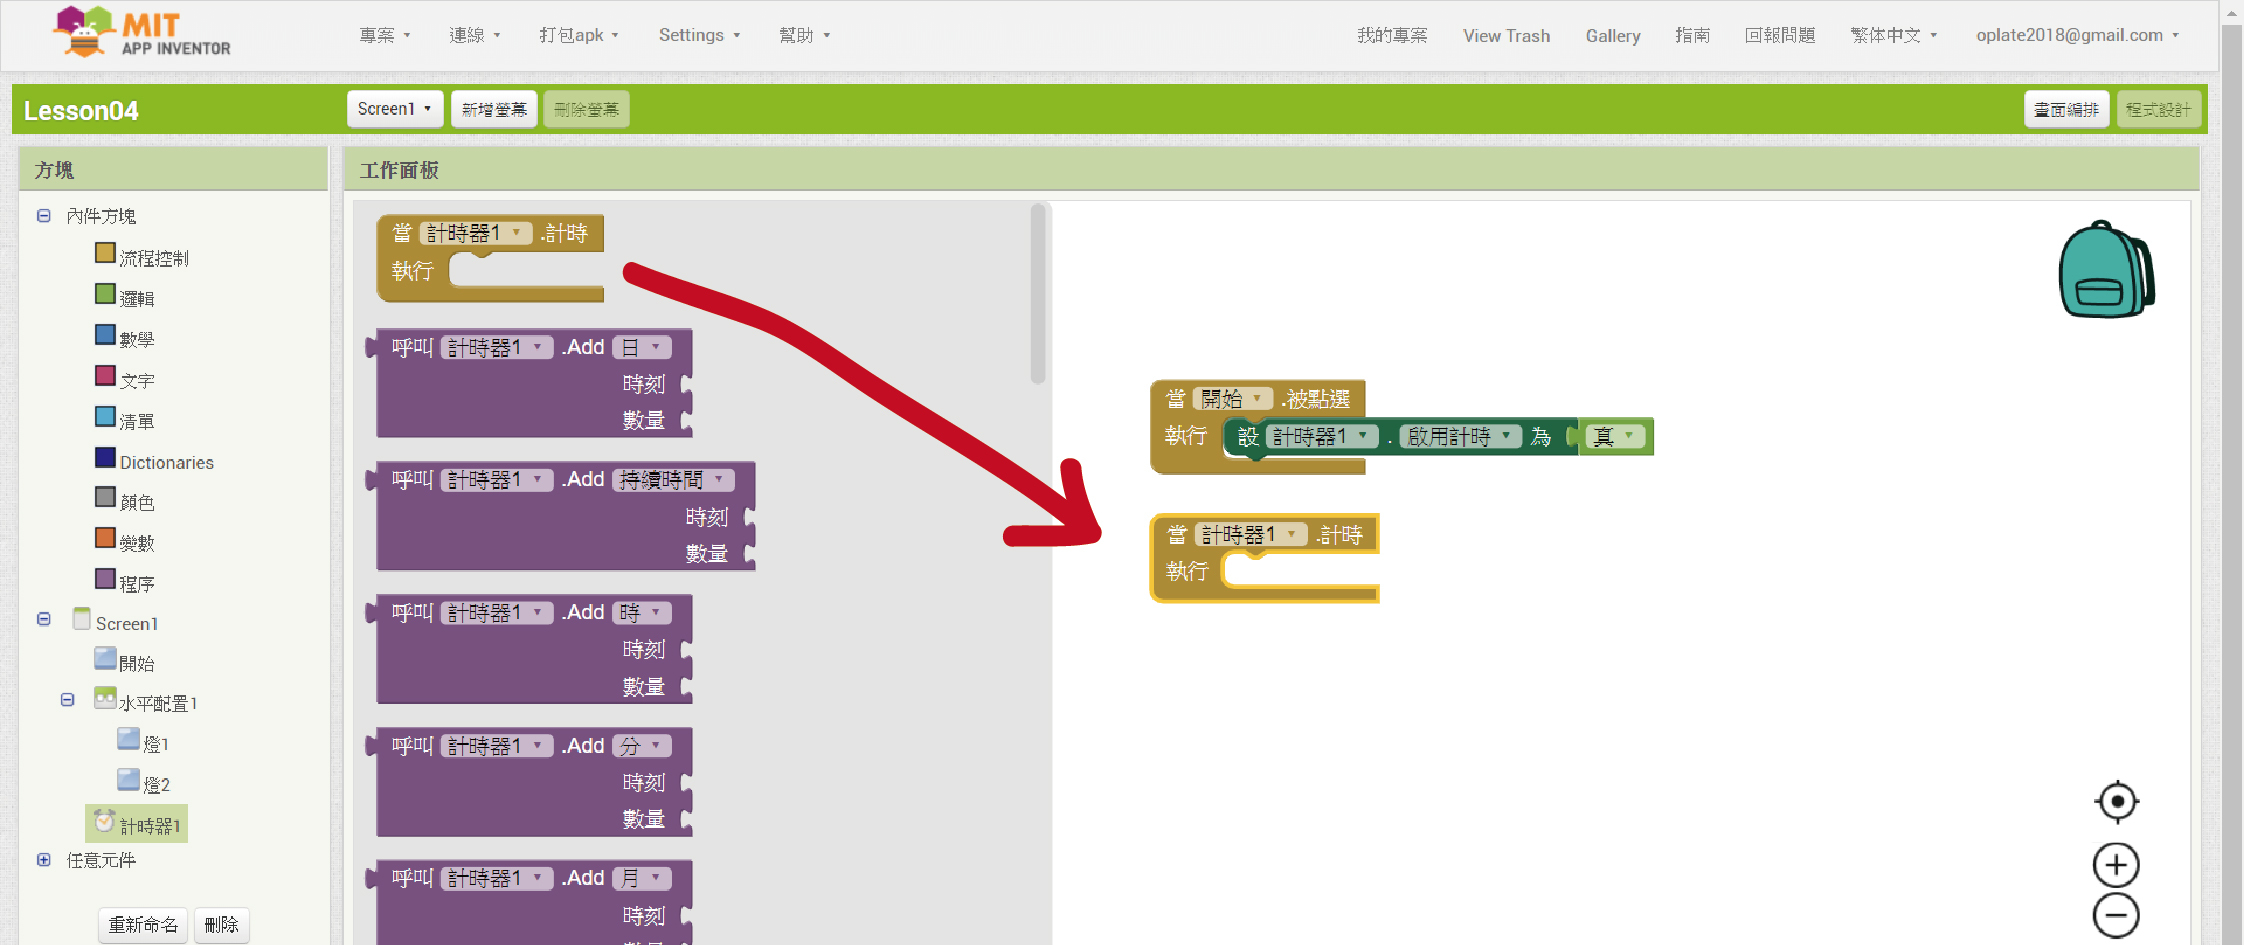Click the MIT App Inventor logo
Viewport: 2244px width, 945px height.
(142, 32)
